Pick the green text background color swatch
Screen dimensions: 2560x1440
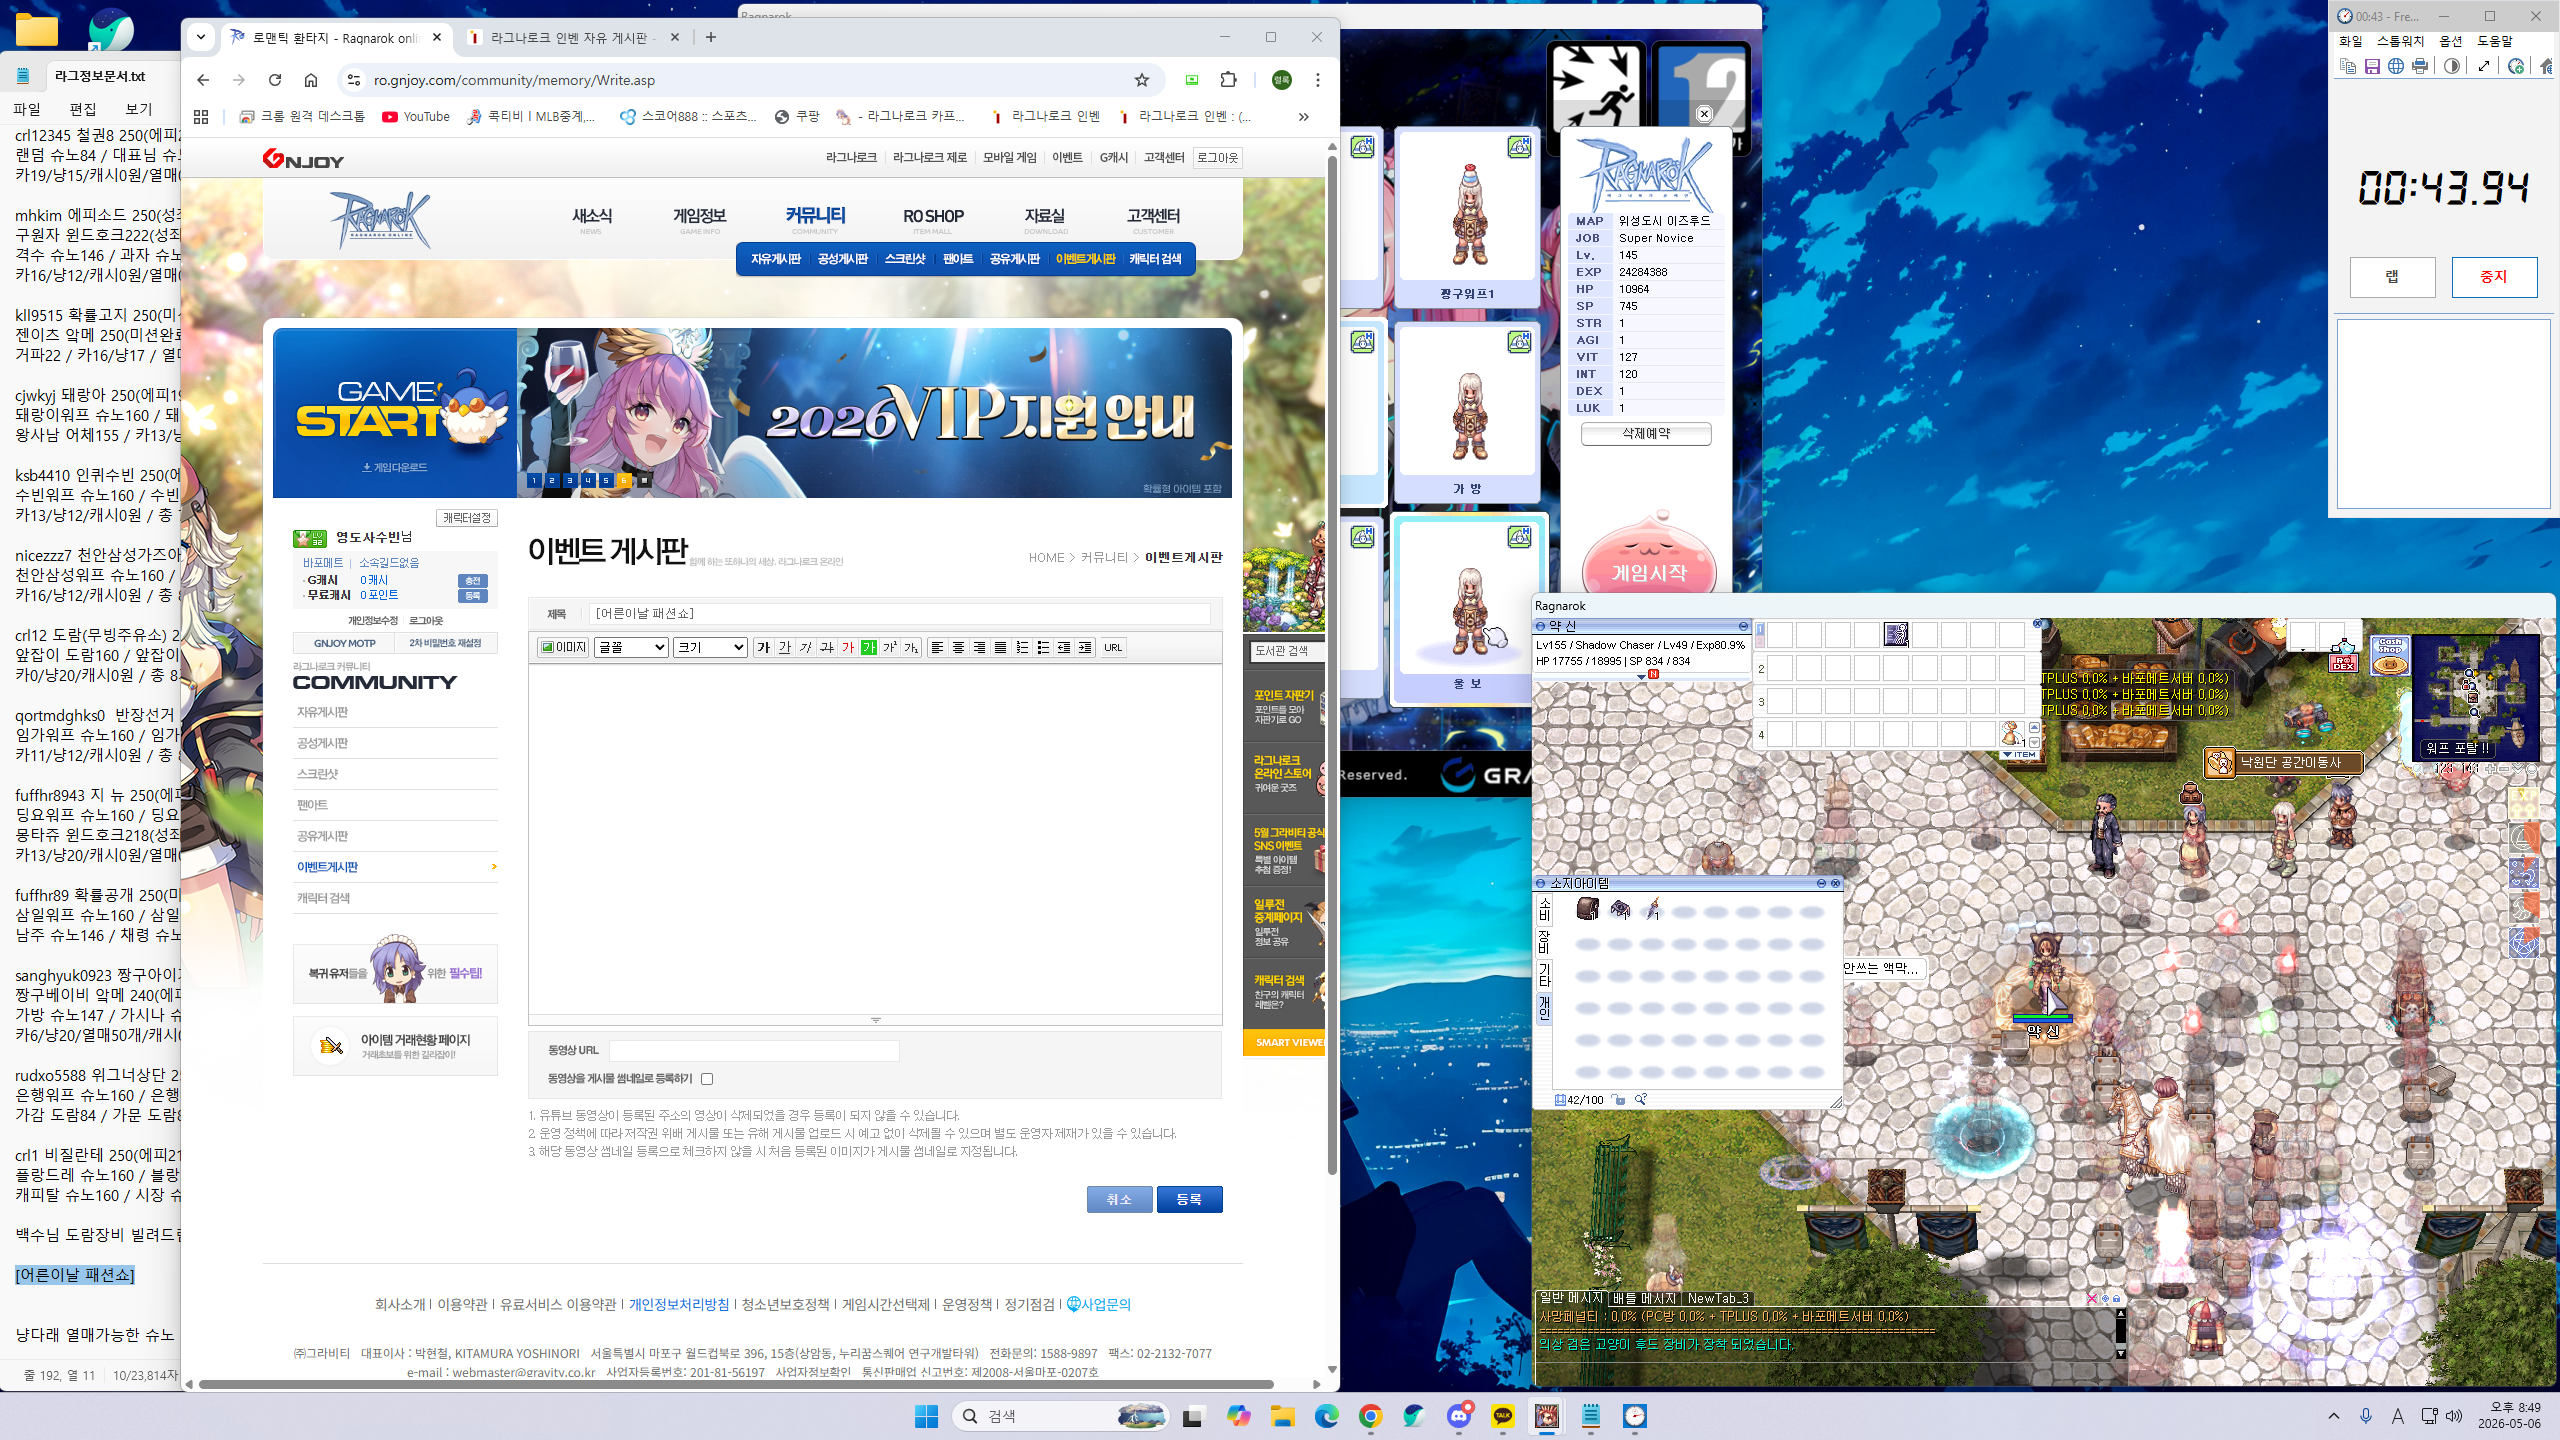click(x=869, y=648)
